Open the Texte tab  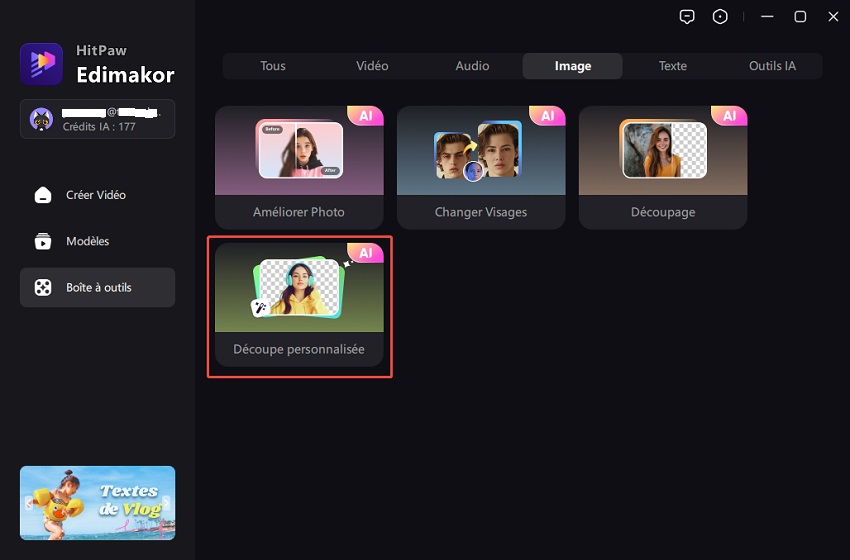672,66
